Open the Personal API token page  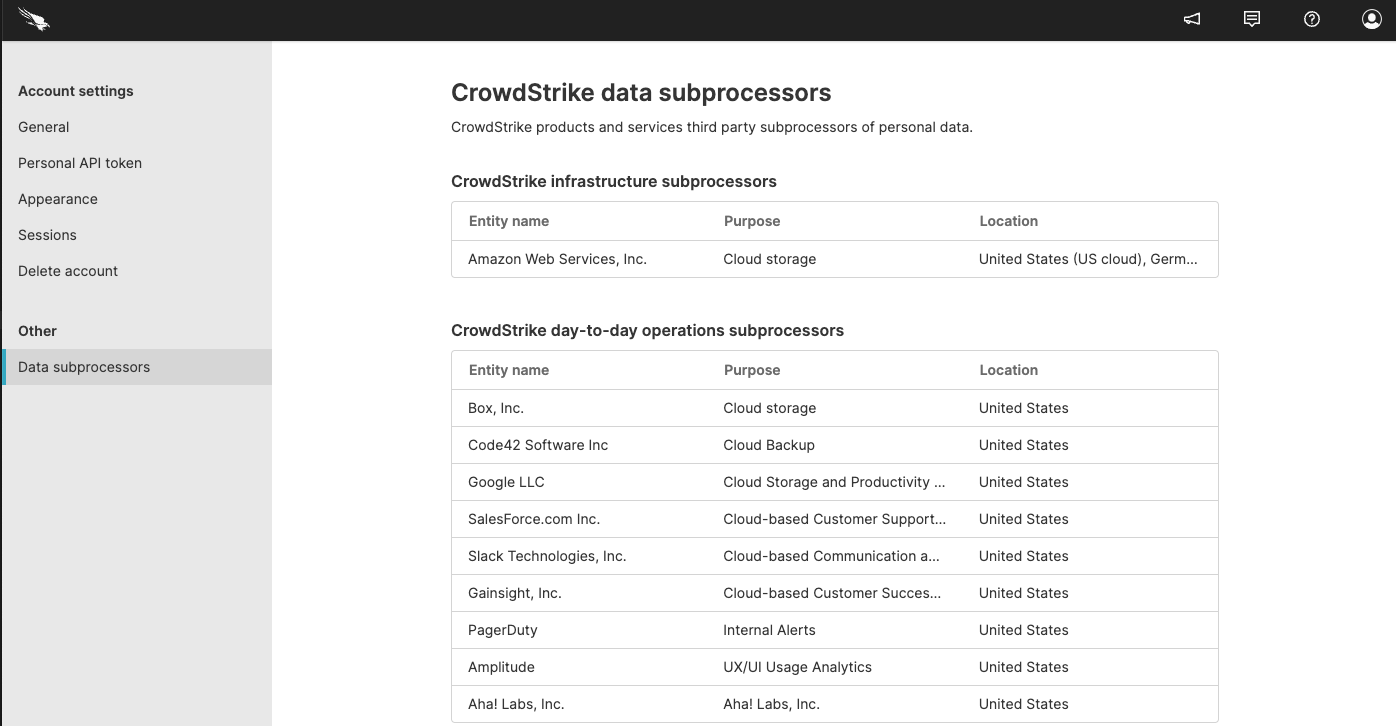[x=80, y=163]
